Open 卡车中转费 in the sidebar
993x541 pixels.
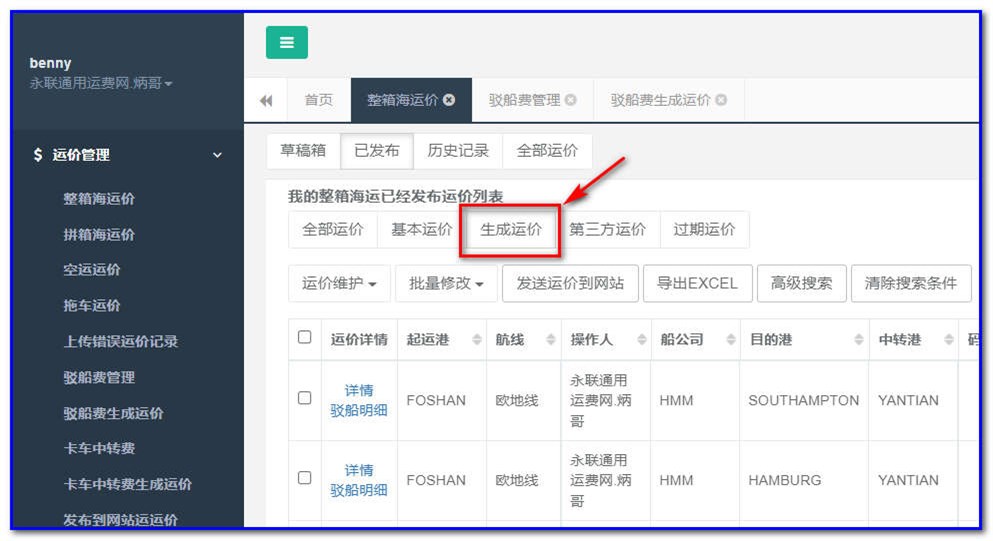[x=99, y=449]
